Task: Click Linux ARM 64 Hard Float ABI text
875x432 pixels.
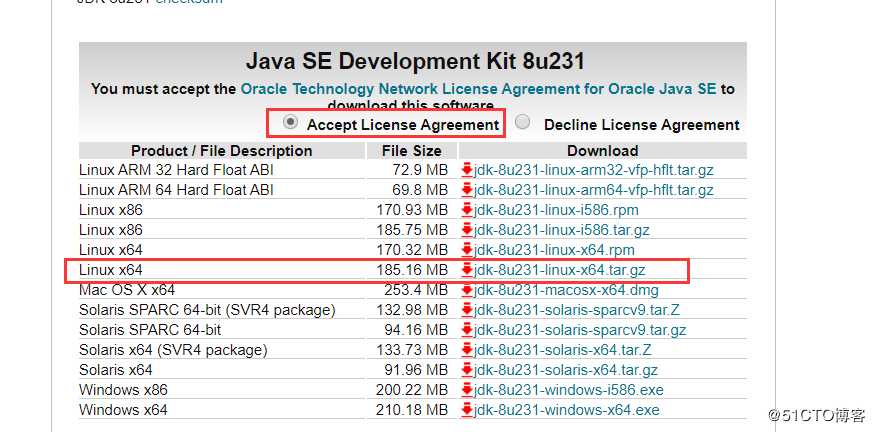Action: [176, 190]
